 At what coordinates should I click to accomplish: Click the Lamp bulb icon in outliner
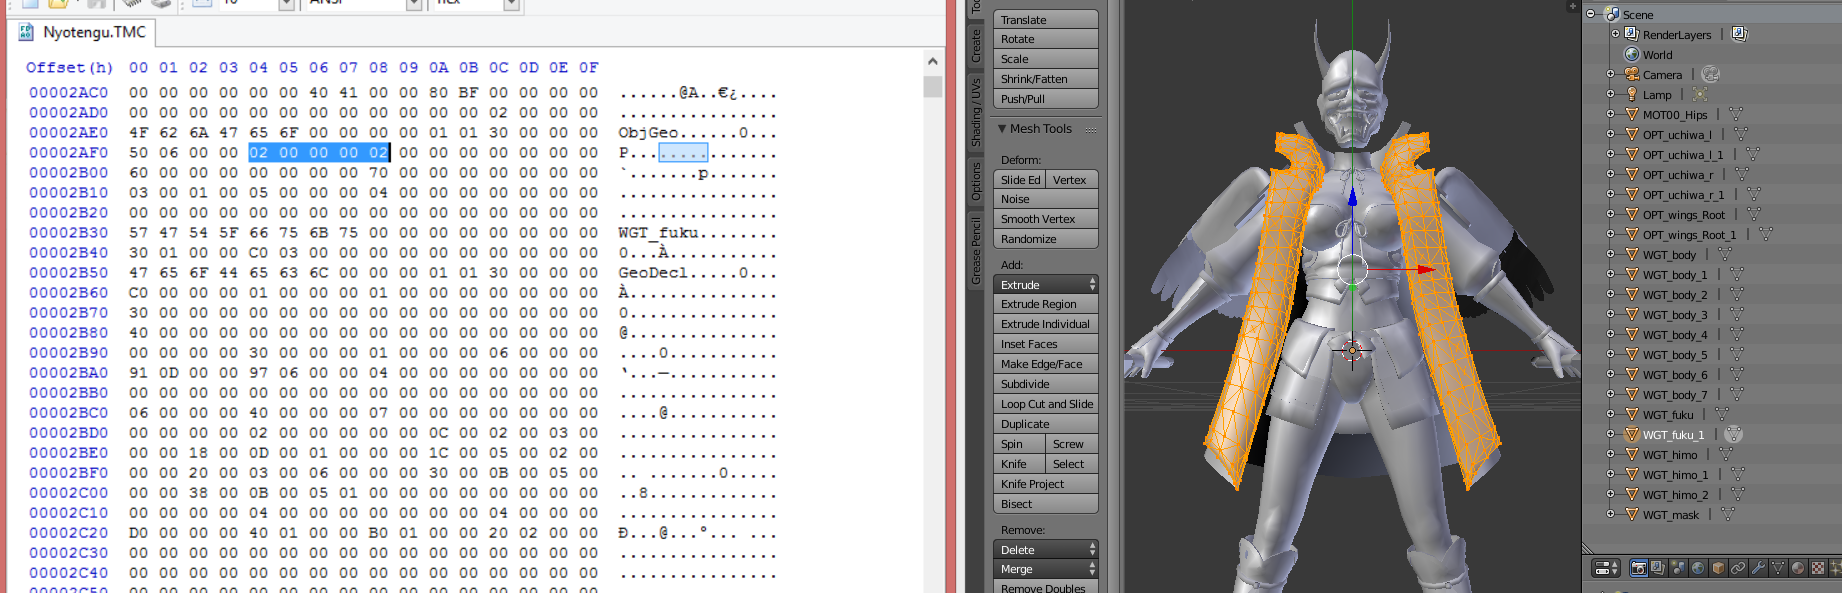point(1632,94)
